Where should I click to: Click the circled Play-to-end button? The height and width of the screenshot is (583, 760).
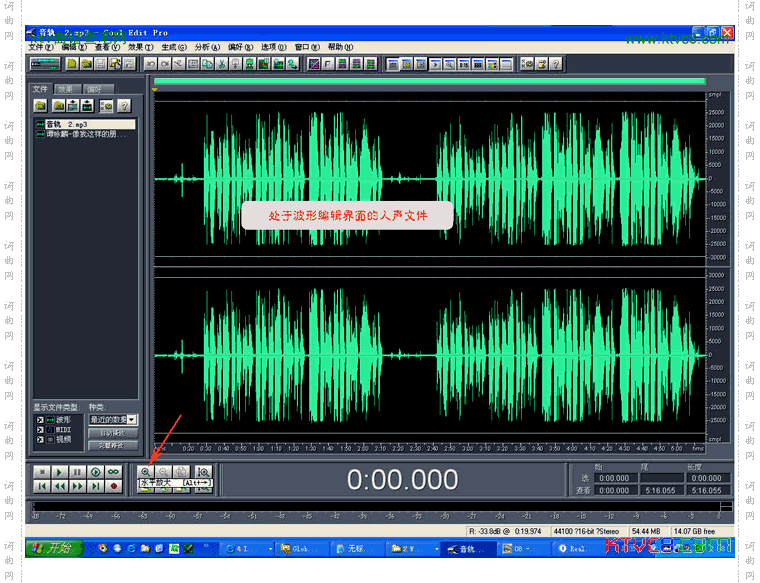tap(95, 472)
